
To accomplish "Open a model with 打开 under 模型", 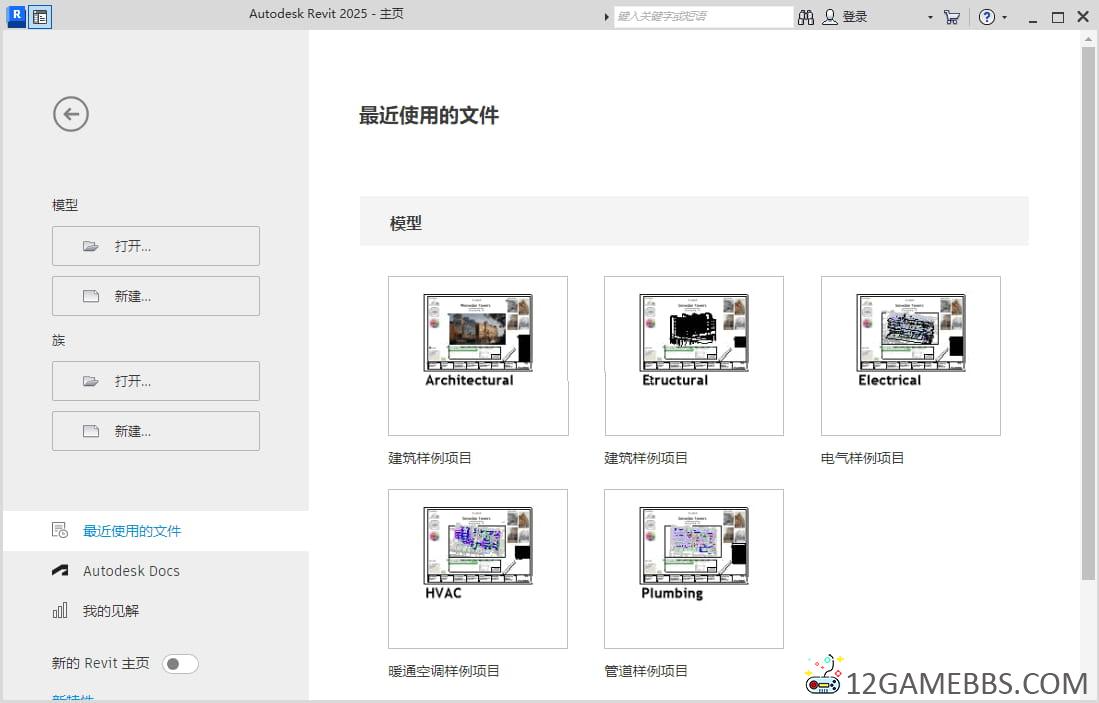I will tap(156, 246).
